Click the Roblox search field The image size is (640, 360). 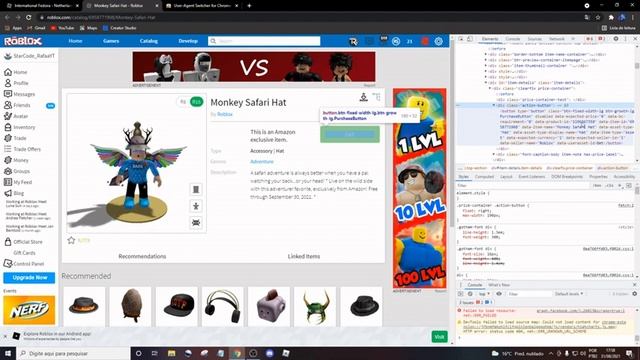point(264,41)
